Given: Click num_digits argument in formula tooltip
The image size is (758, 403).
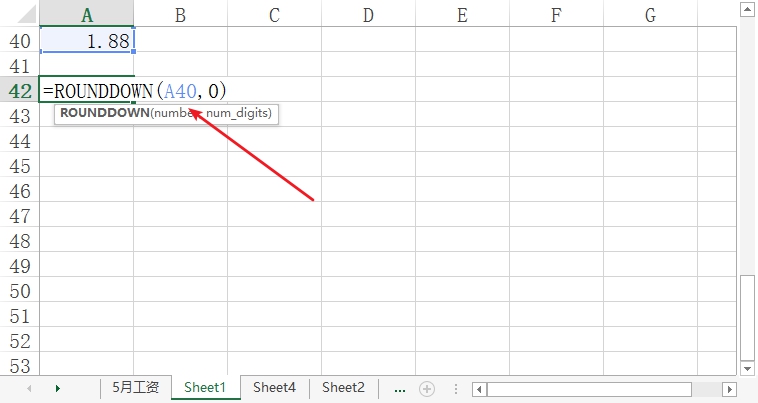Looking at the screenshot, I should pos(239,113).
